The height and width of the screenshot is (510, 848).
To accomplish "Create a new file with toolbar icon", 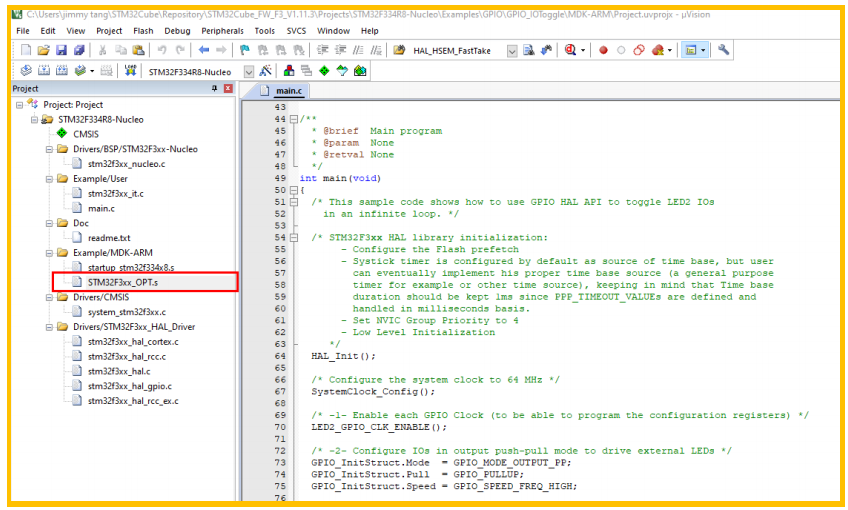I will pos(25,50).
